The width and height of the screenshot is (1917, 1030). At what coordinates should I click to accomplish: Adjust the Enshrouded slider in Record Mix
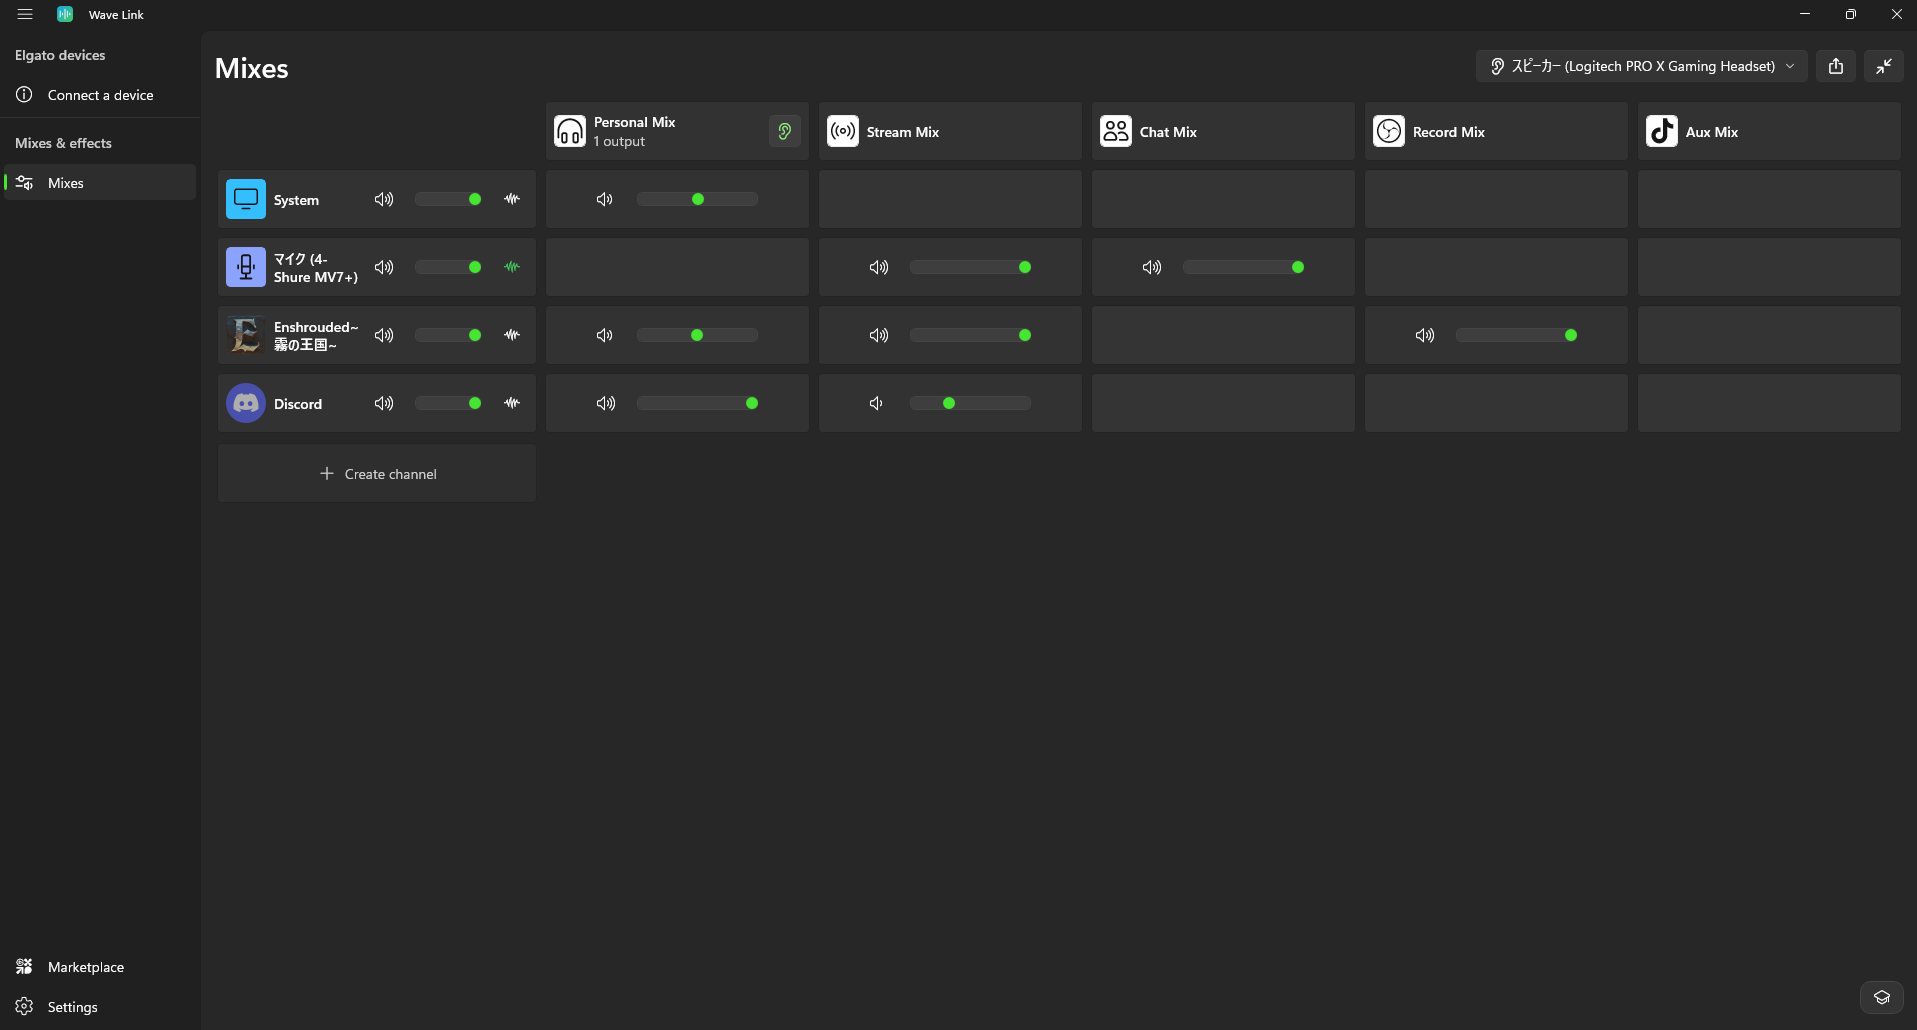tap(1517, 335)
